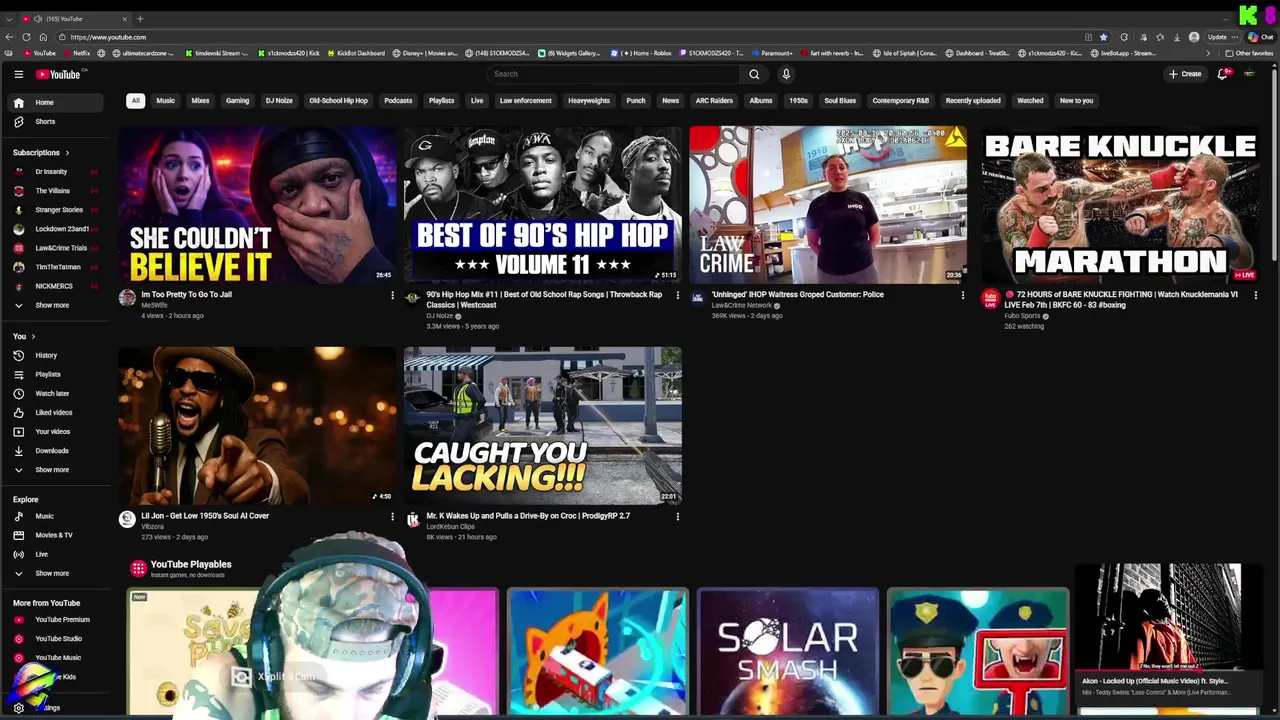Select the Gaming filter chip
The image size is (1280, 720).
[x=237, y=100]
